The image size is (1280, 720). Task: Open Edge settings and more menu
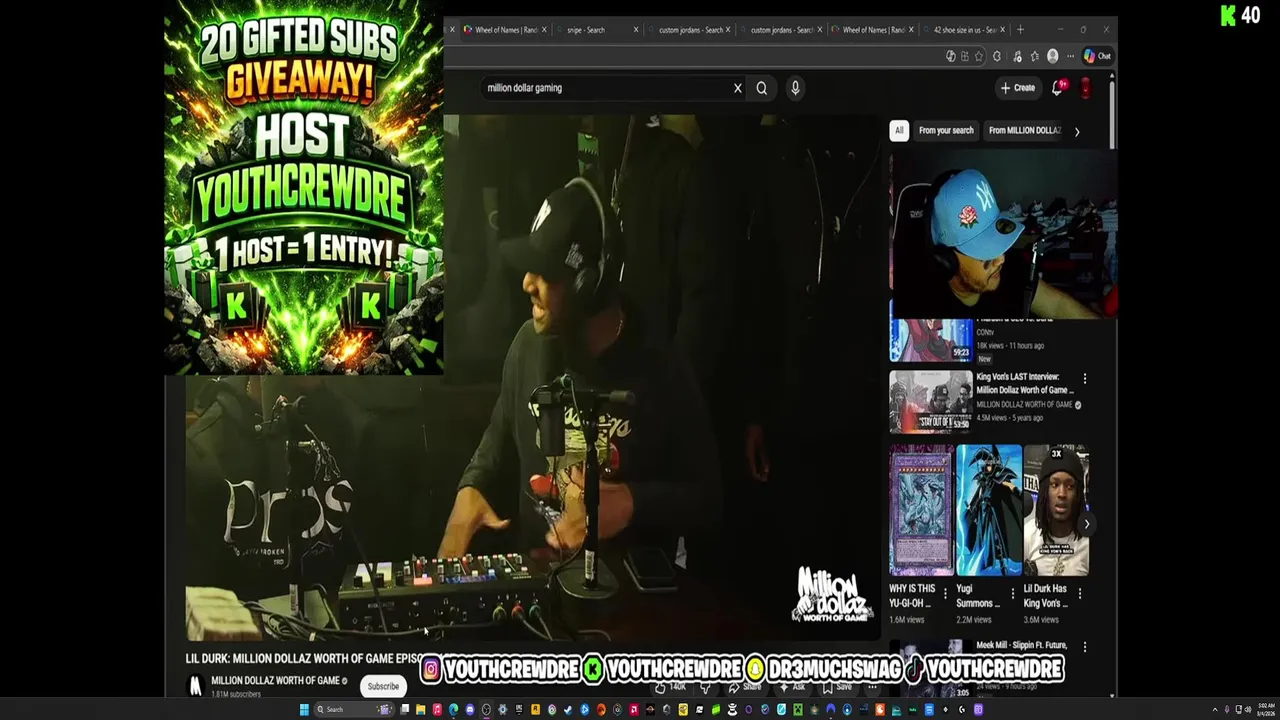click(x=1070, y=56)
